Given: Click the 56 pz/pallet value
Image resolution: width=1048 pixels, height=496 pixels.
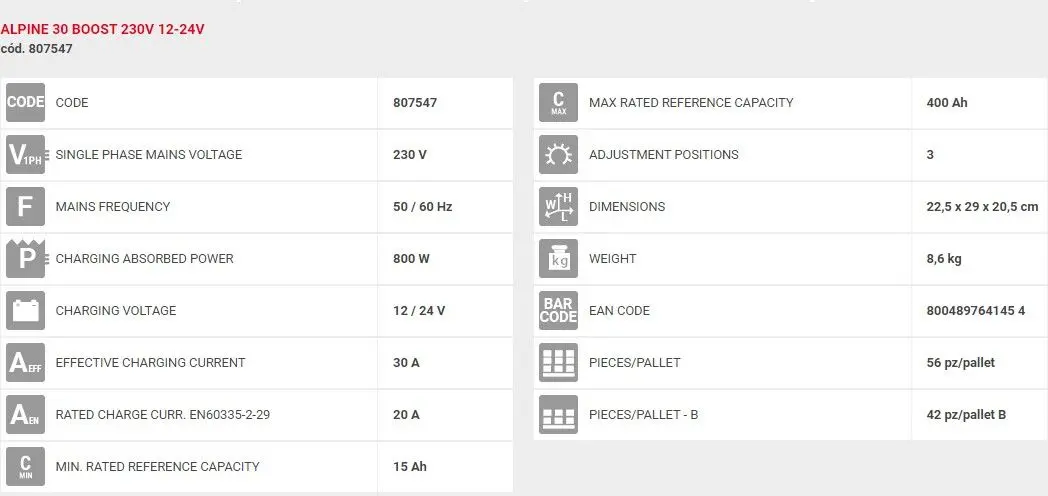Looking at the screenshot, I should click(x=961, y=363).
